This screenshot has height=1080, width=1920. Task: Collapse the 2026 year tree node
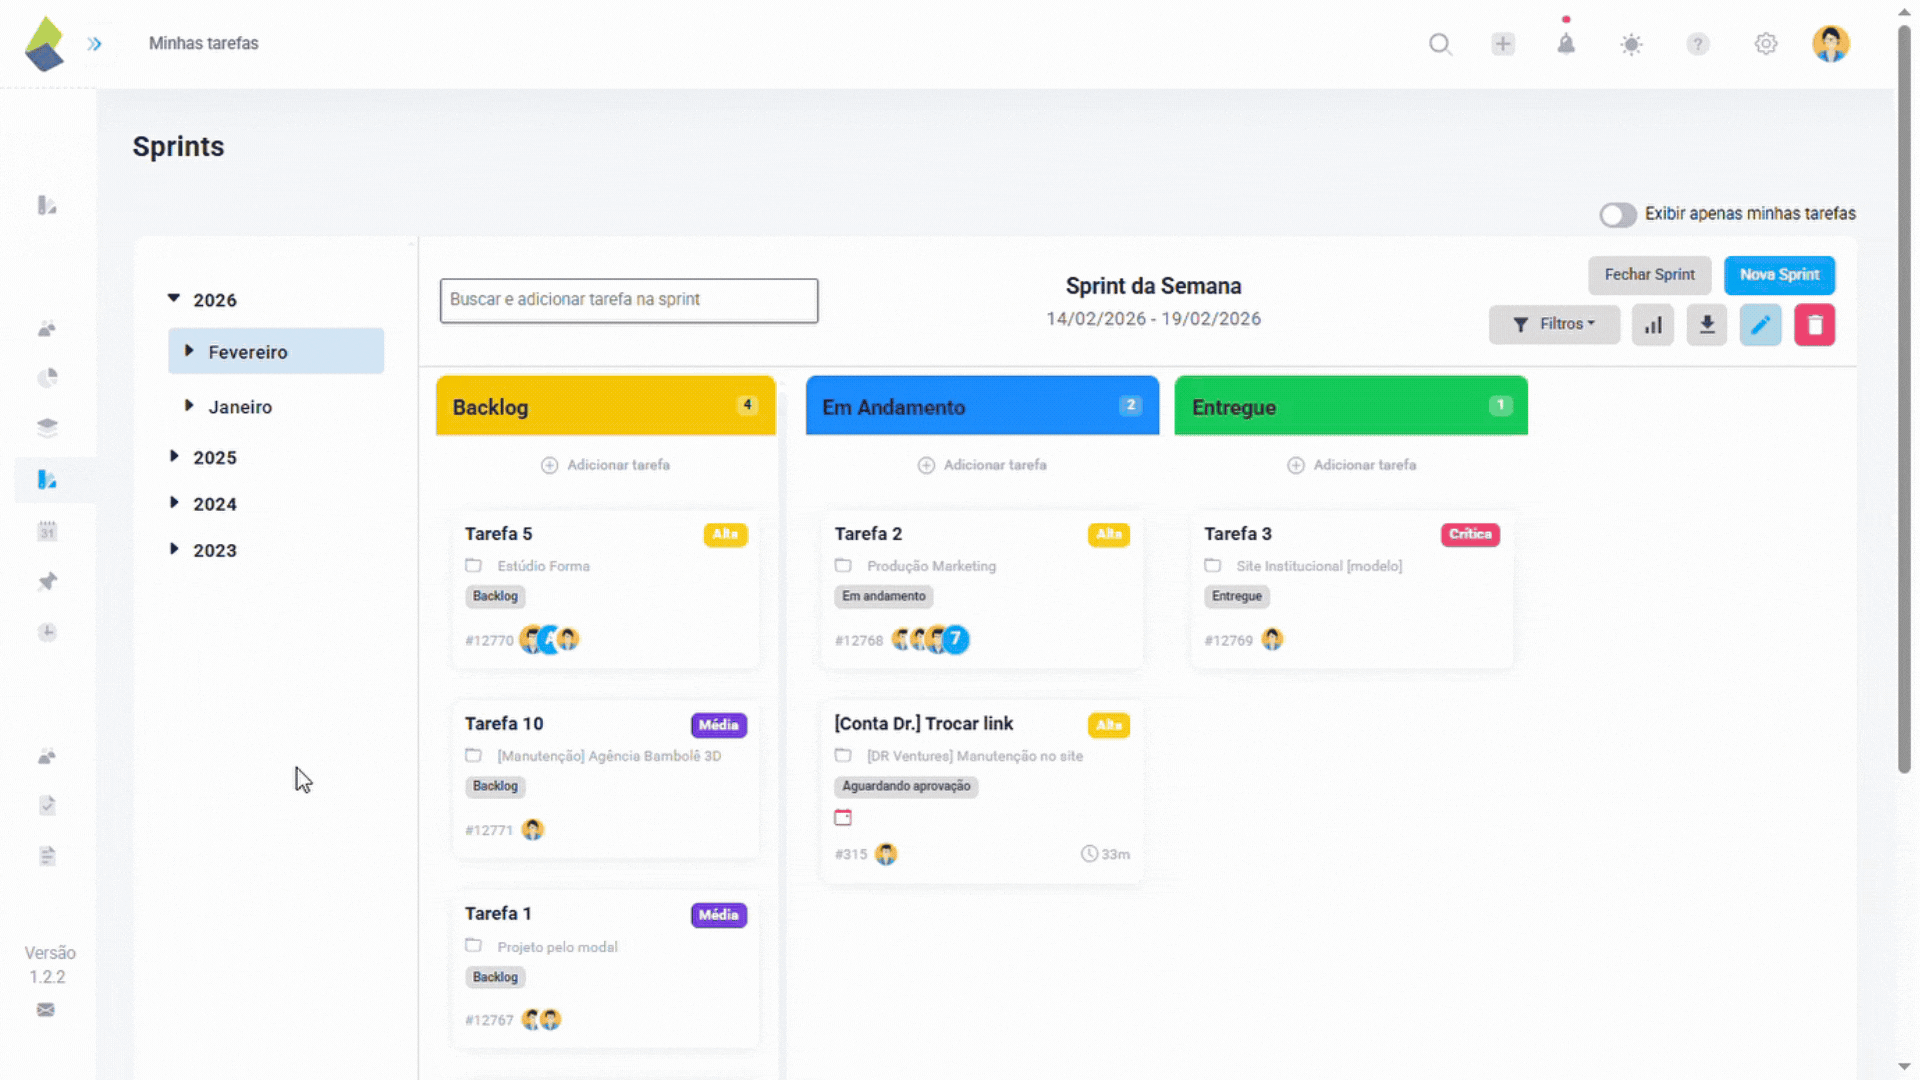174,299
